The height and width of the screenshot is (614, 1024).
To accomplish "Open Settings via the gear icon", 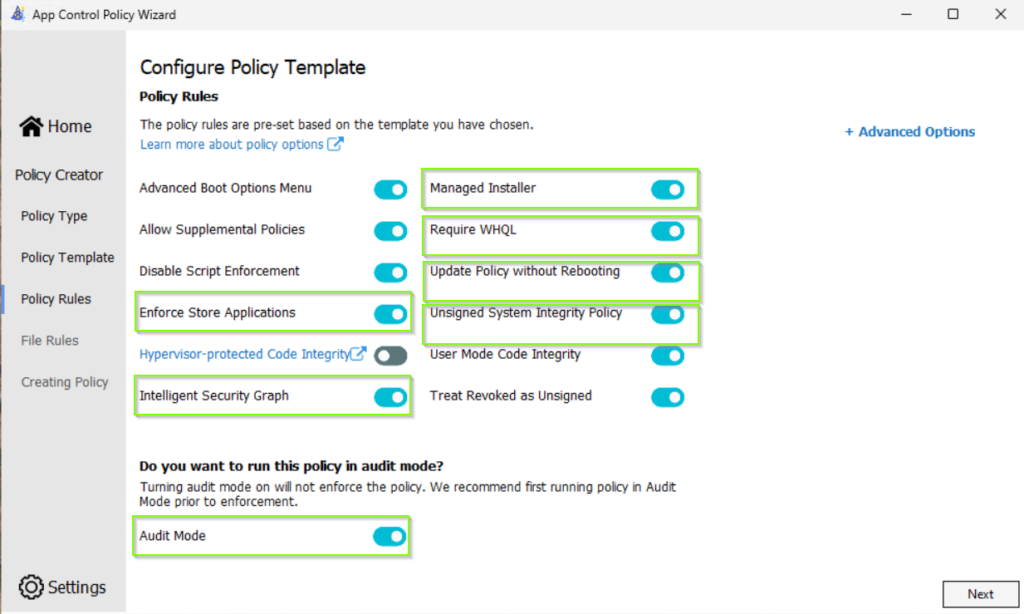I will (x=31, y=587).
